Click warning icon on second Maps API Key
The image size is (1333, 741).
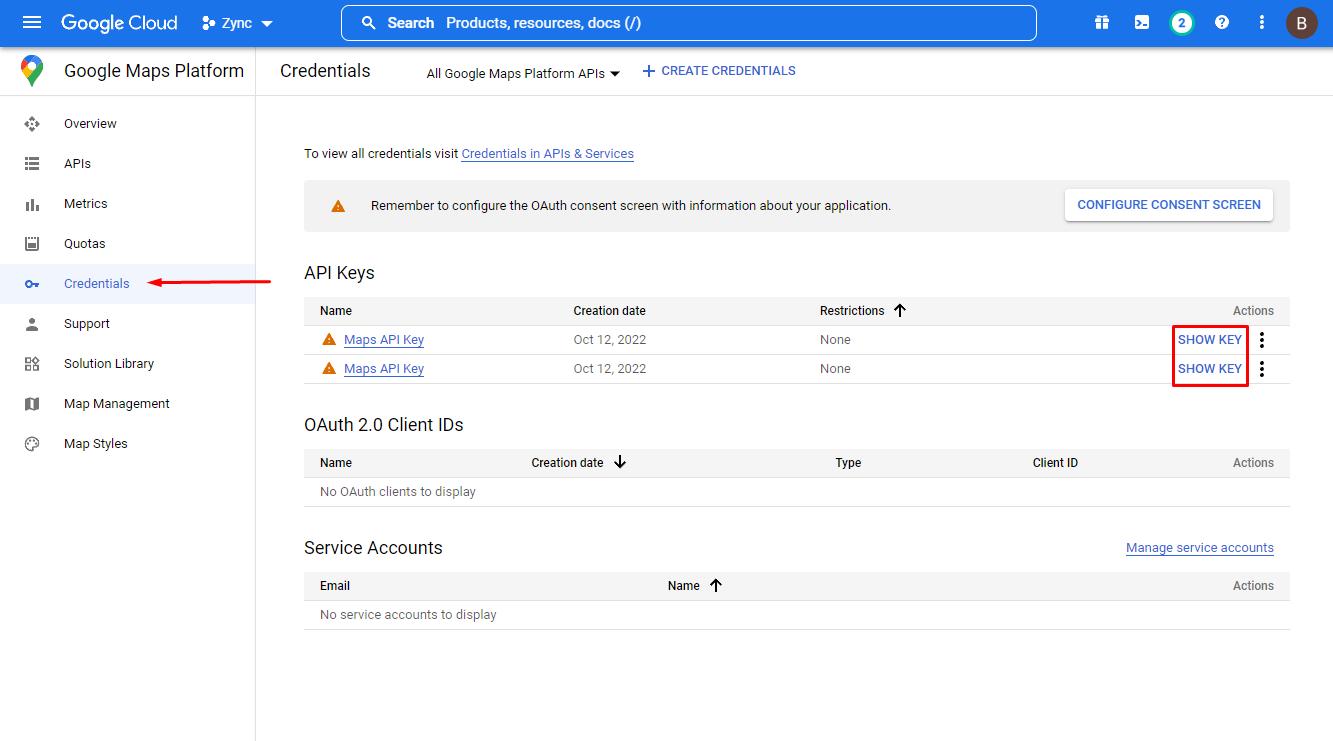click(329, 369)
